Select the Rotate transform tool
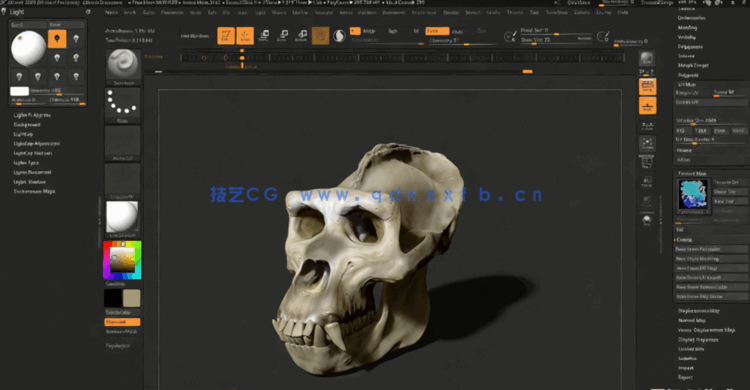 click(x=301, y=35)
